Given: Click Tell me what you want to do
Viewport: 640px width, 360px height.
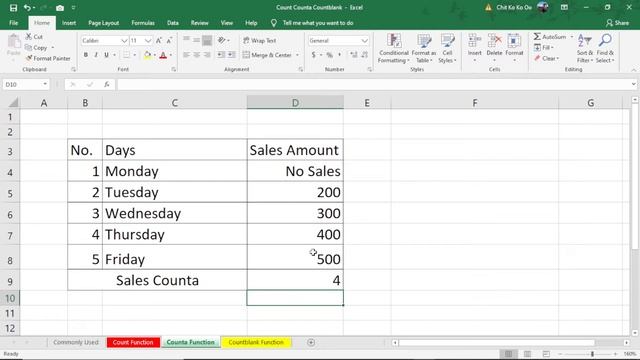Looking at the screenshot, I should 318,23.
